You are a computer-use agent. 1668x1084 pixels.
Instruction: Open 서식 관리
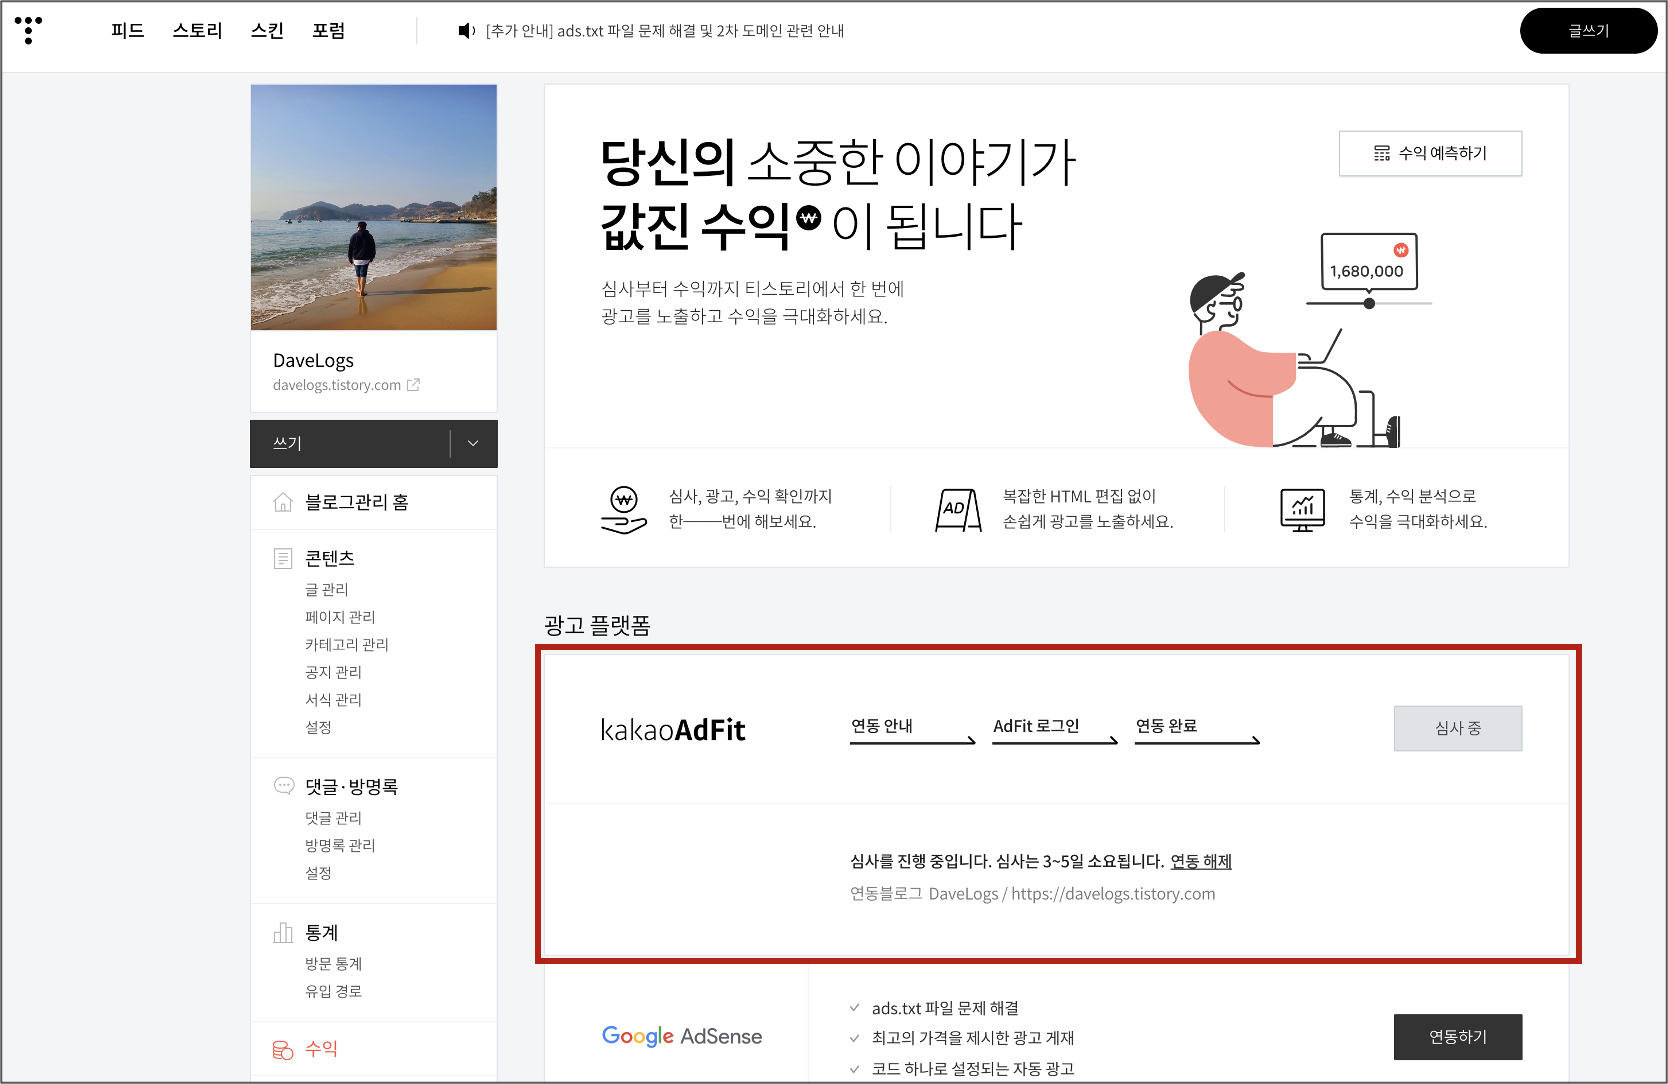[x=333, y=699]
